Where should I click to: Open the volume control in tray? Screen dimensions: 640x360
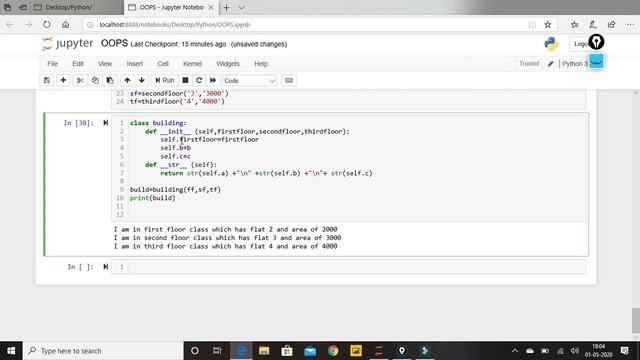(575, 351)
